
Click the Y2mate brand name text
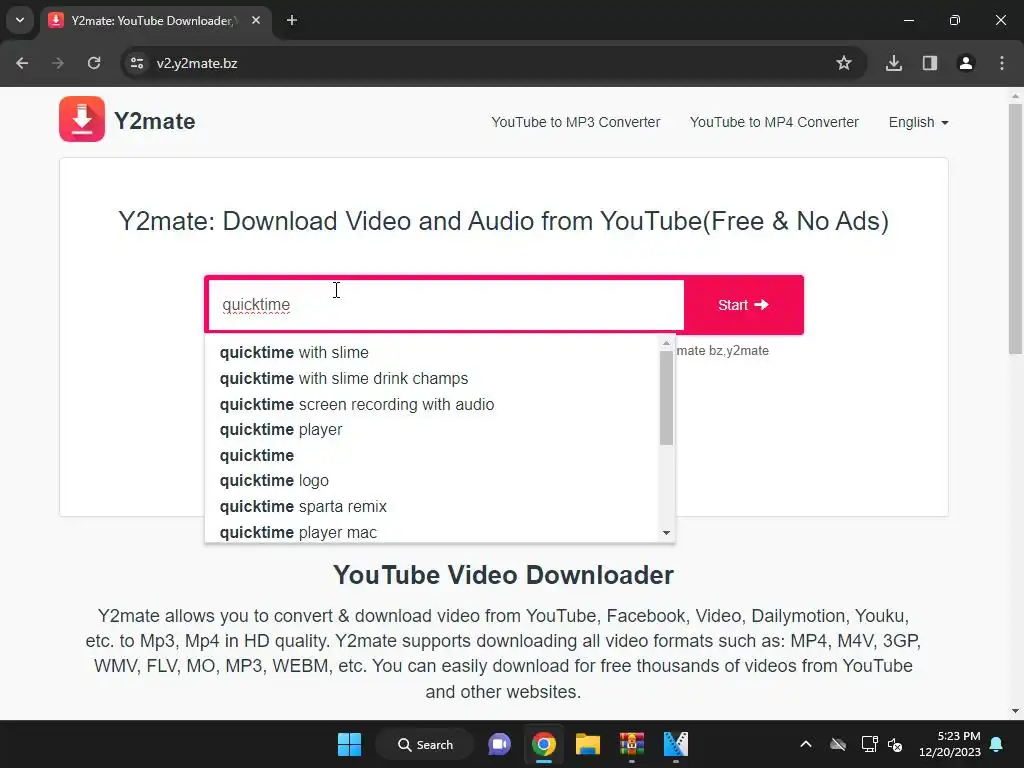(154, 121)
